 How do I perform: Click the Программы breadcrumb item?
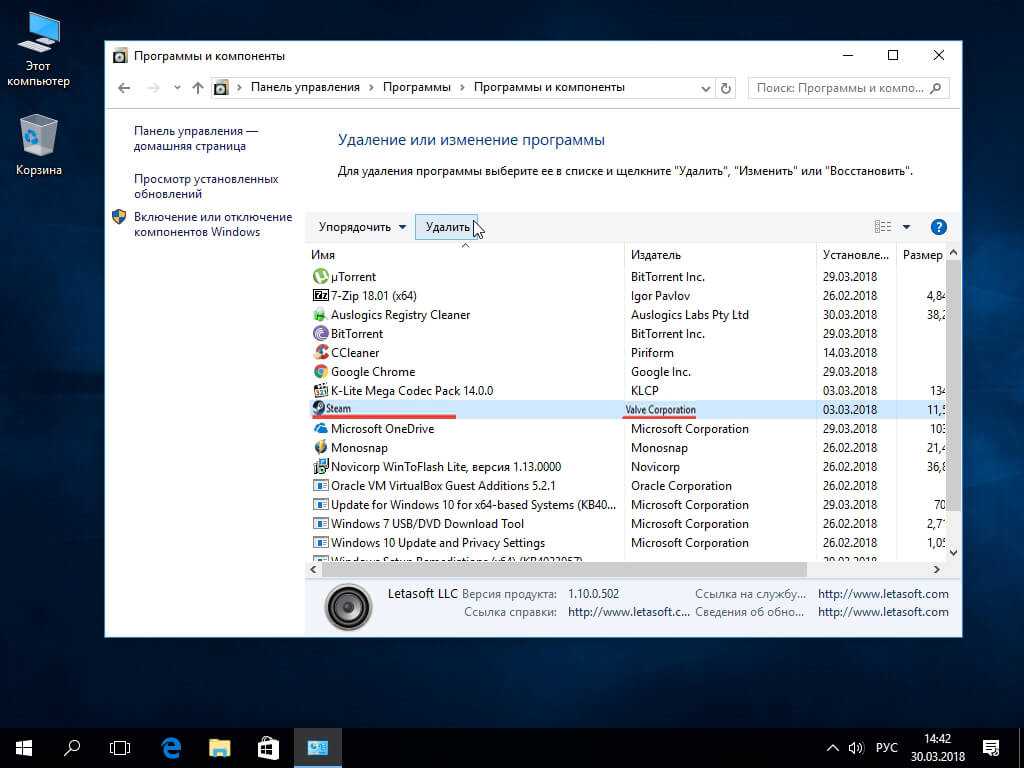click(416, 88)
